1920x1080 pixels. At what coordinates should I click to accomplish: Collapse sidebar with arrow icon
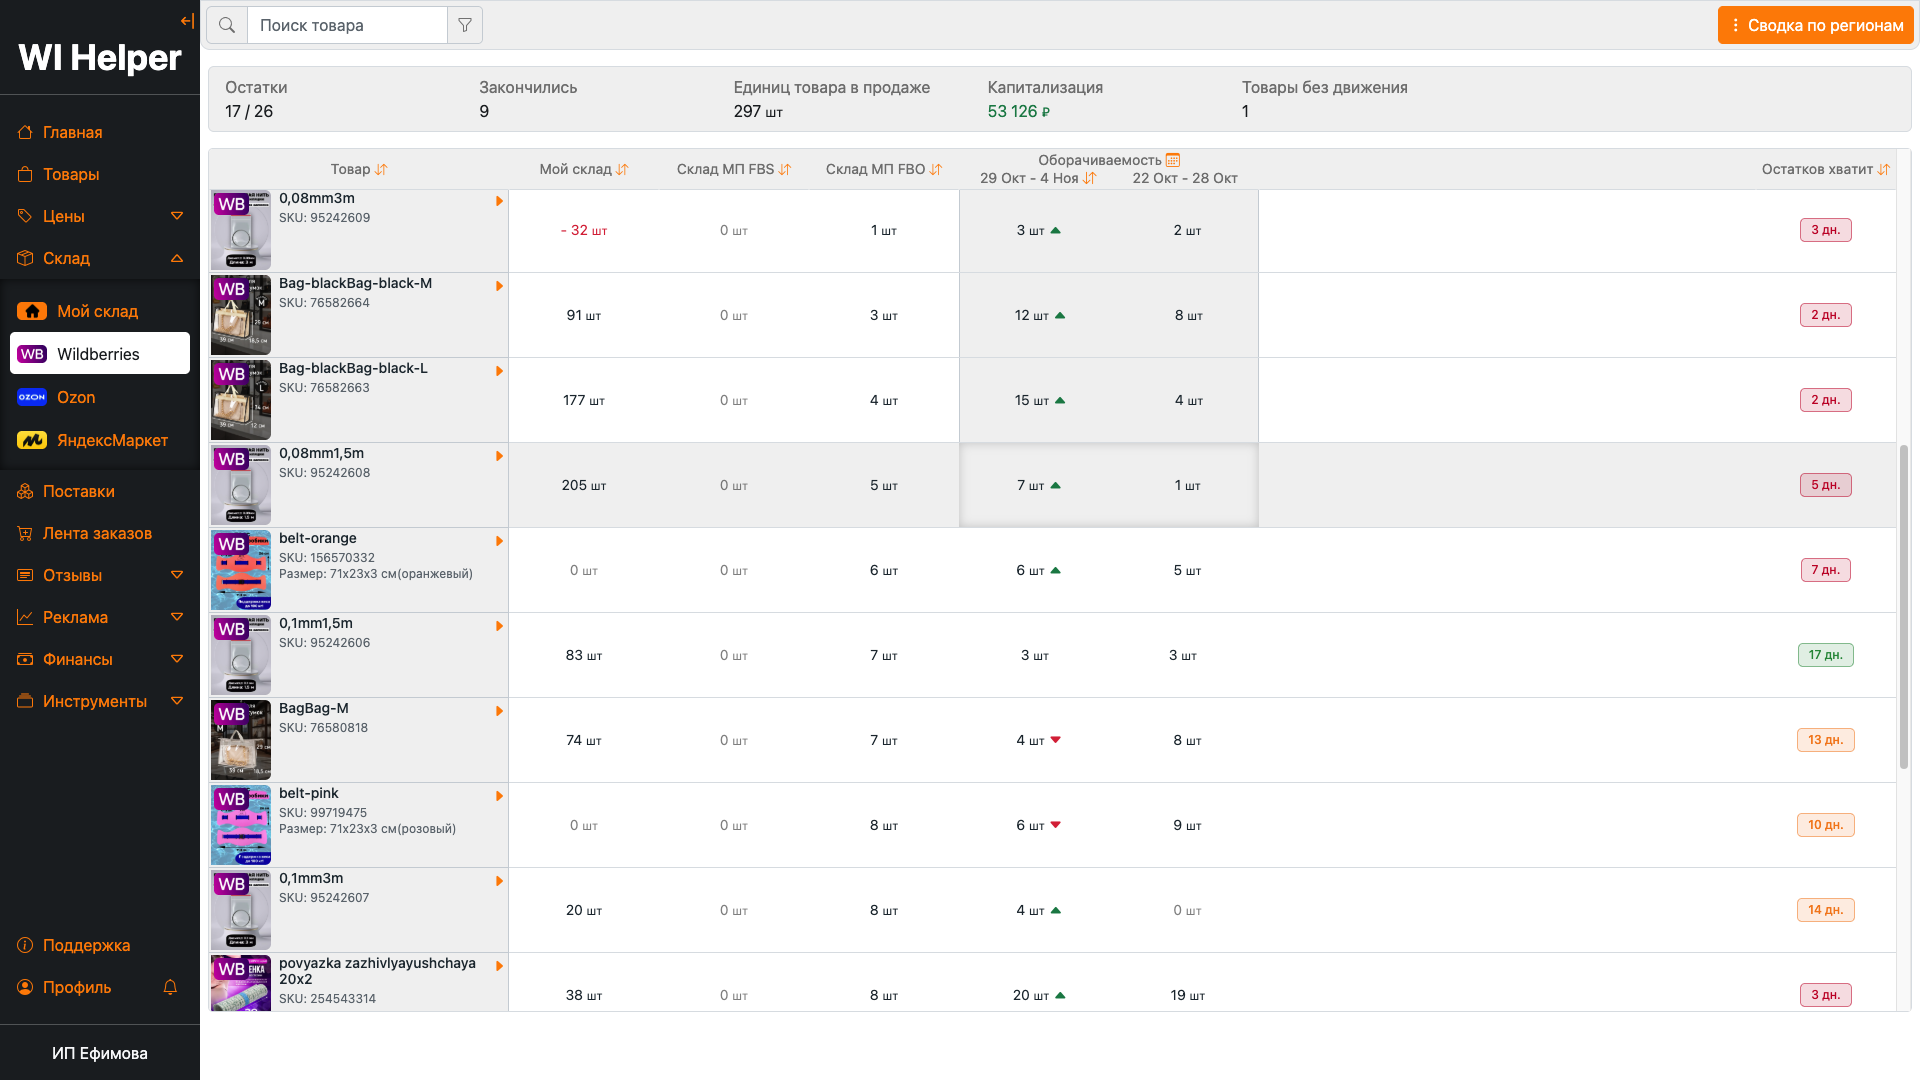pos(187,21)
